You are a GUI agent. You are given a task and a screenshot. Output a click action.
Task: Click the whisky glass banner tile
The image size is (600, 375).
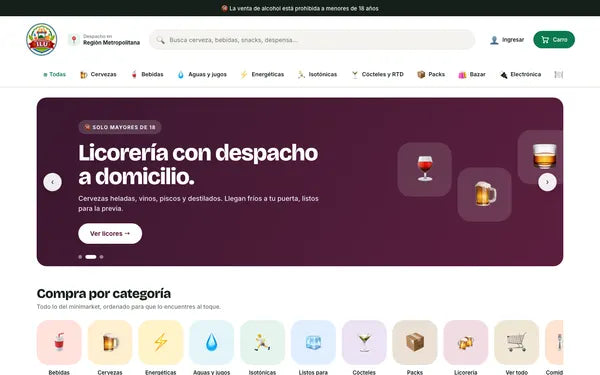click(x=540, y=157)
